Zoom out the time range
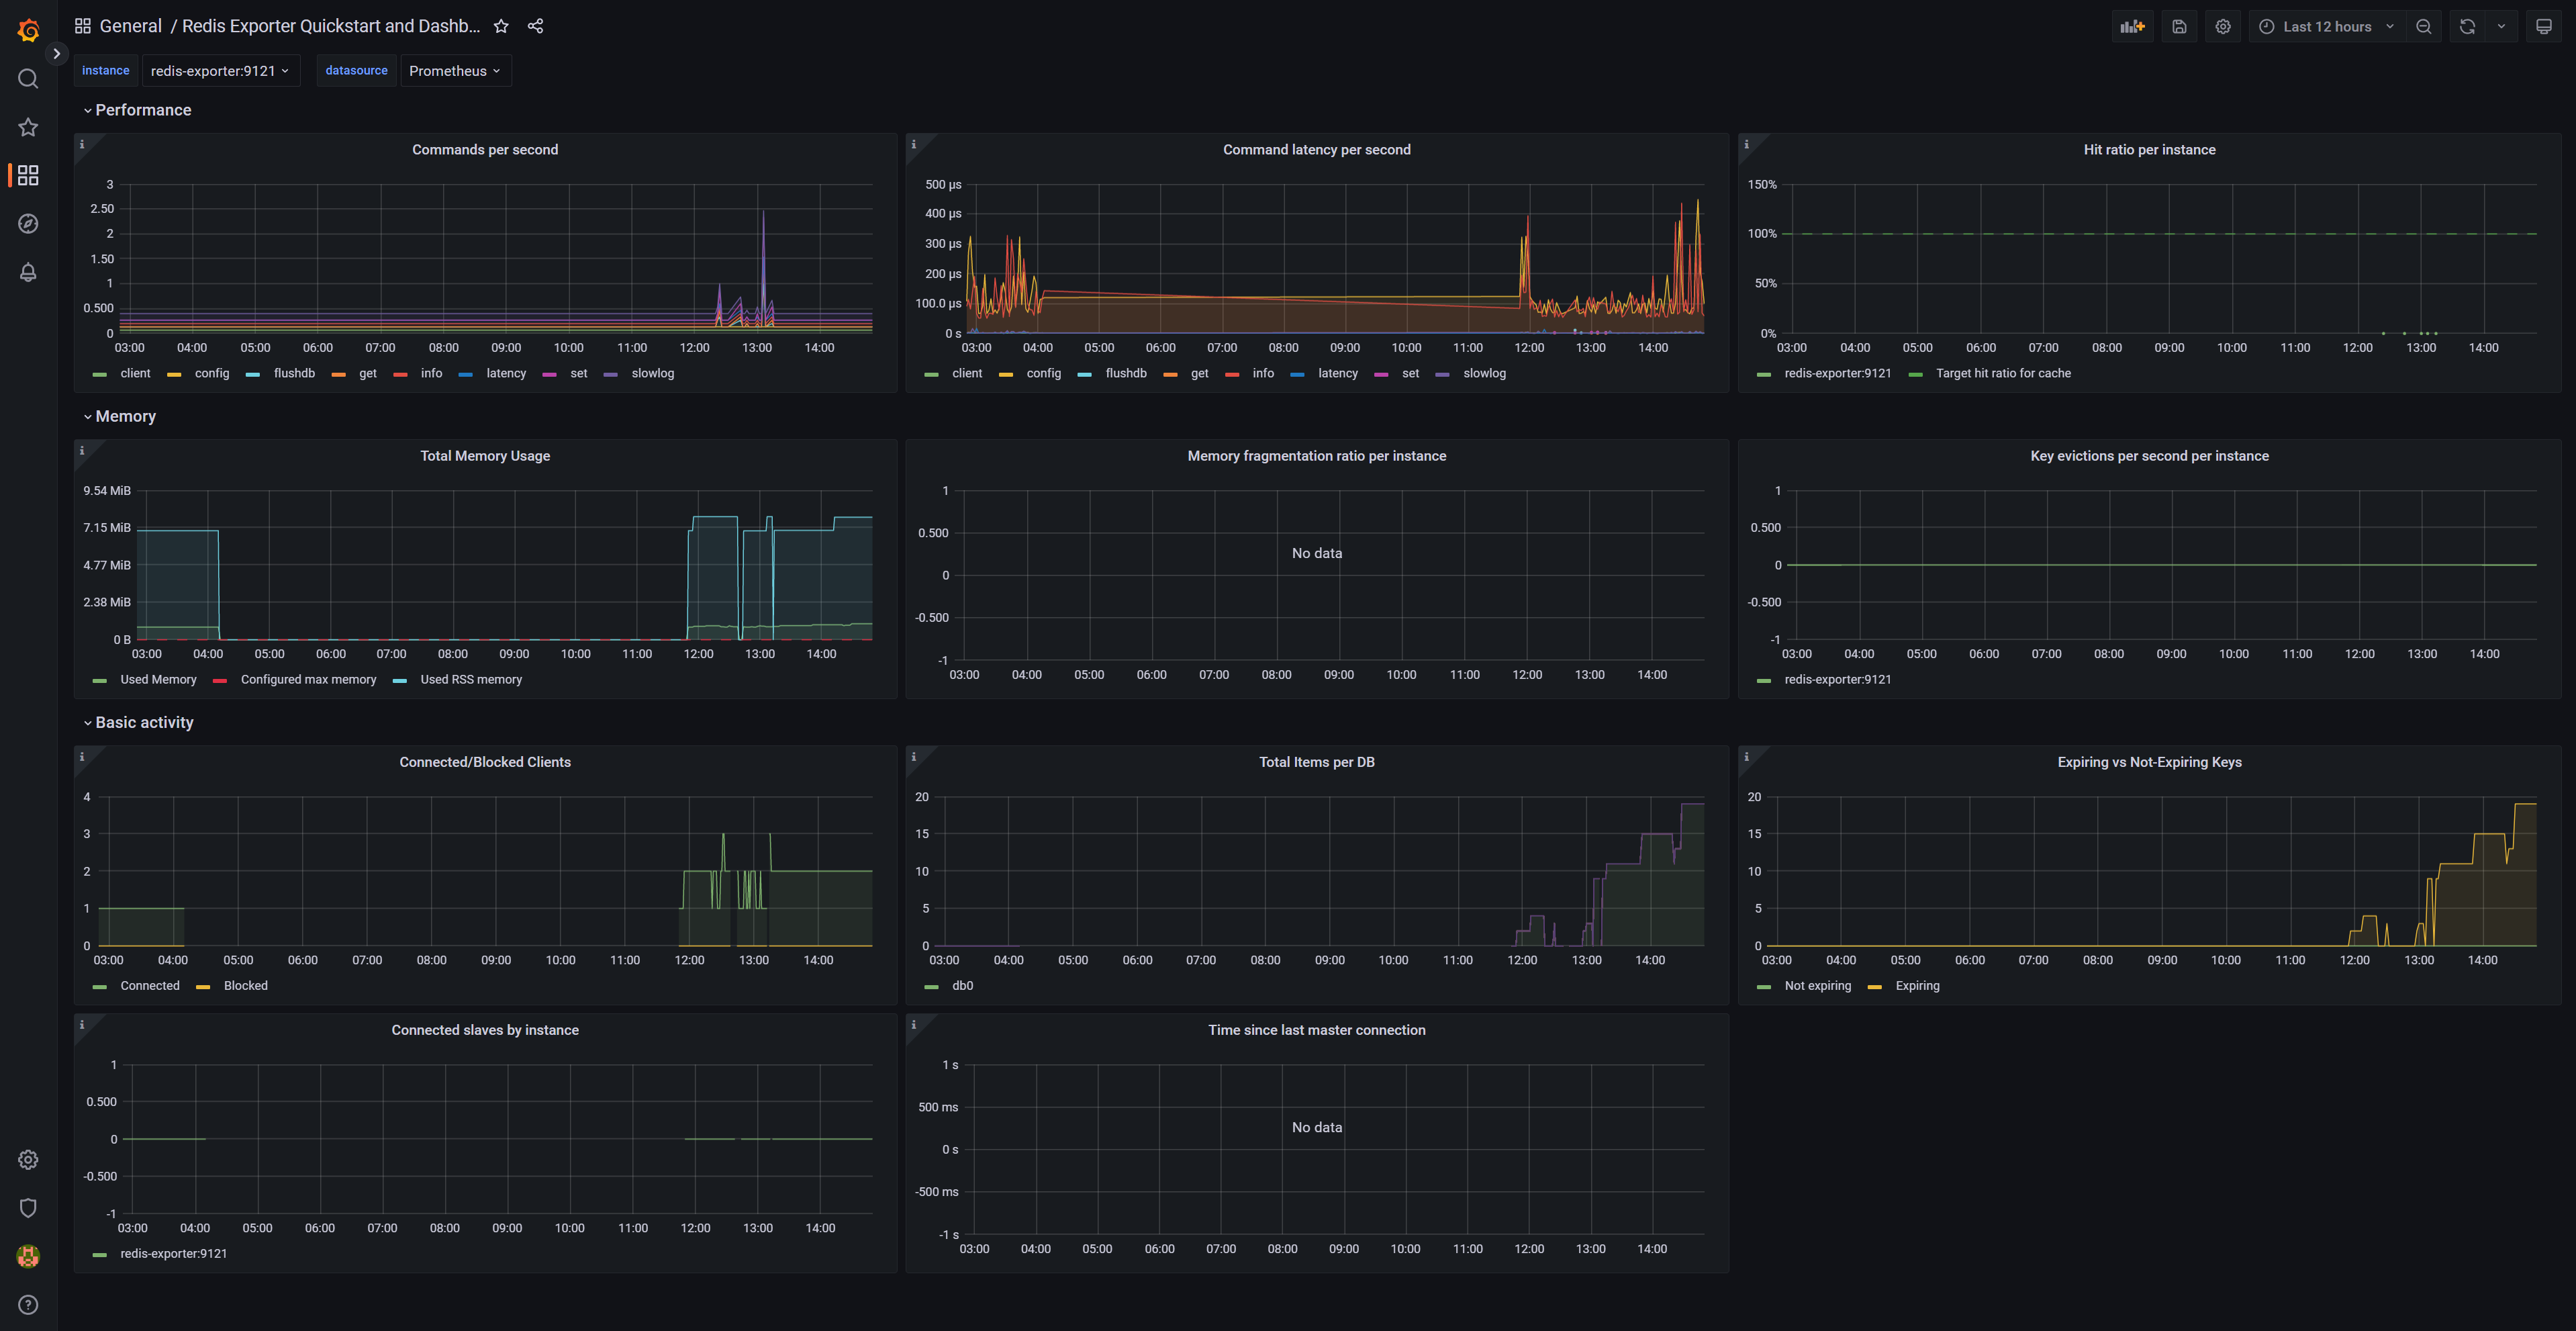This screenshot has width=2576, height=1331. [x=2423, y=27]
